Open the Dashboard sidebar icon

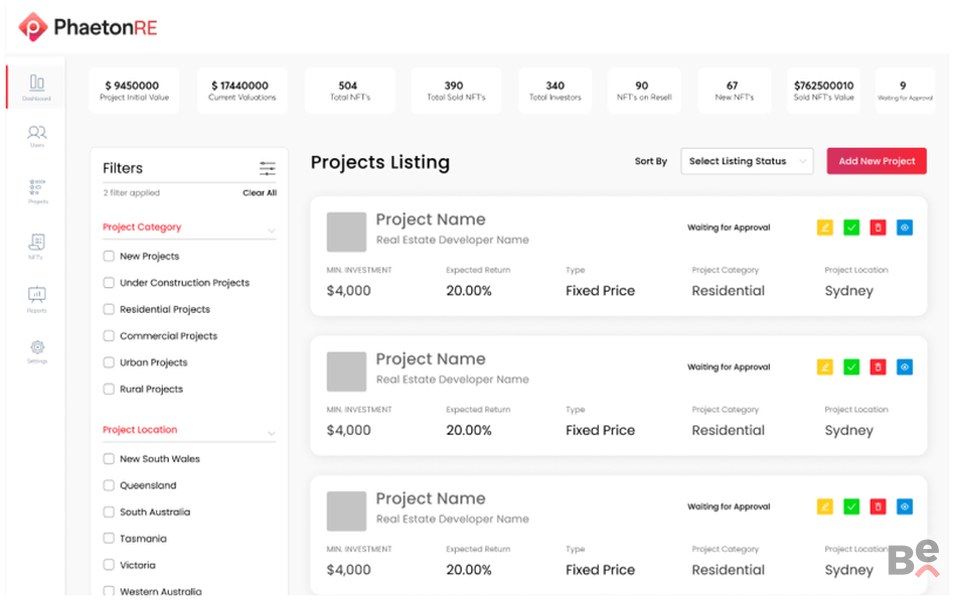[x=37, y=85]
